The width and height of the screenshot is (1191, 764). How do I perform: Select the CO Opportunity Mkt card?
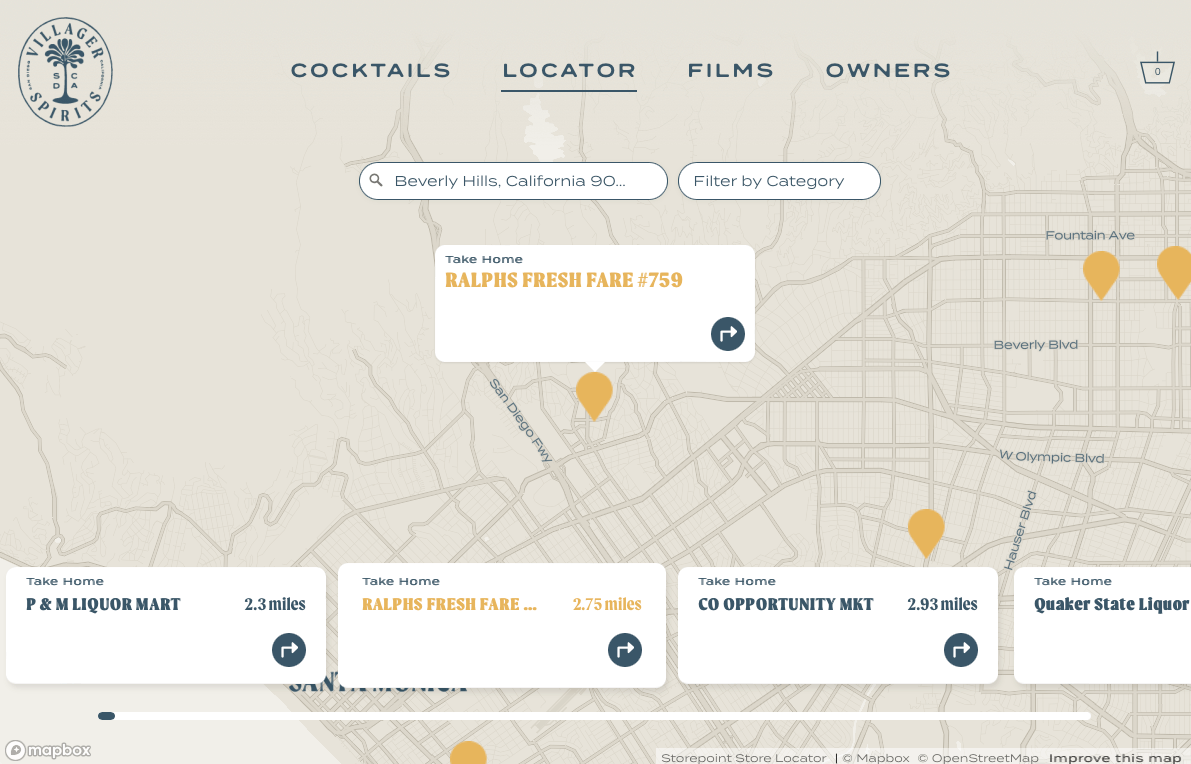[x=838, y=625]
